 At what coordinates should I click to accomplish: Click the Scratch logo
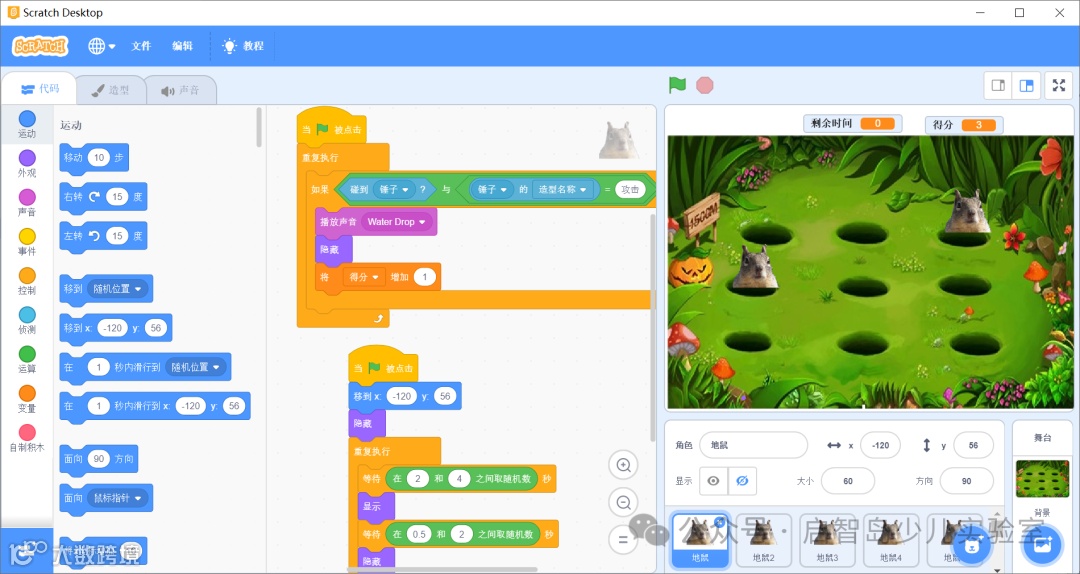click(x=41, y=46)
